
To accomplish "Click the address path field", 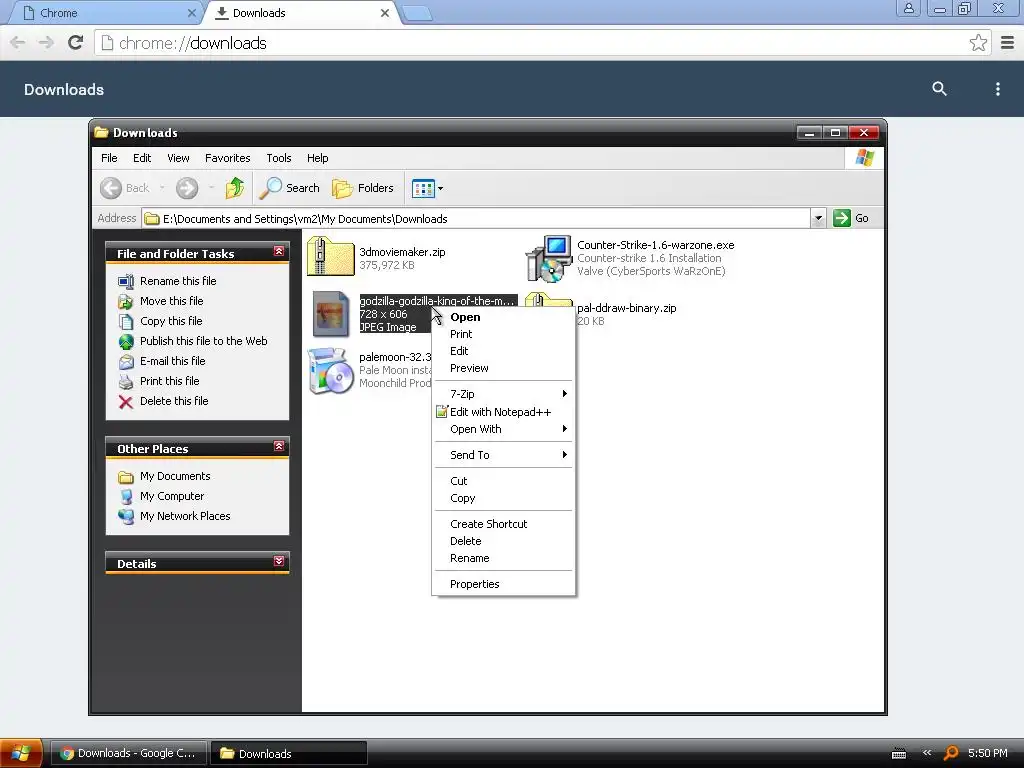I will (x=477, y=219).
